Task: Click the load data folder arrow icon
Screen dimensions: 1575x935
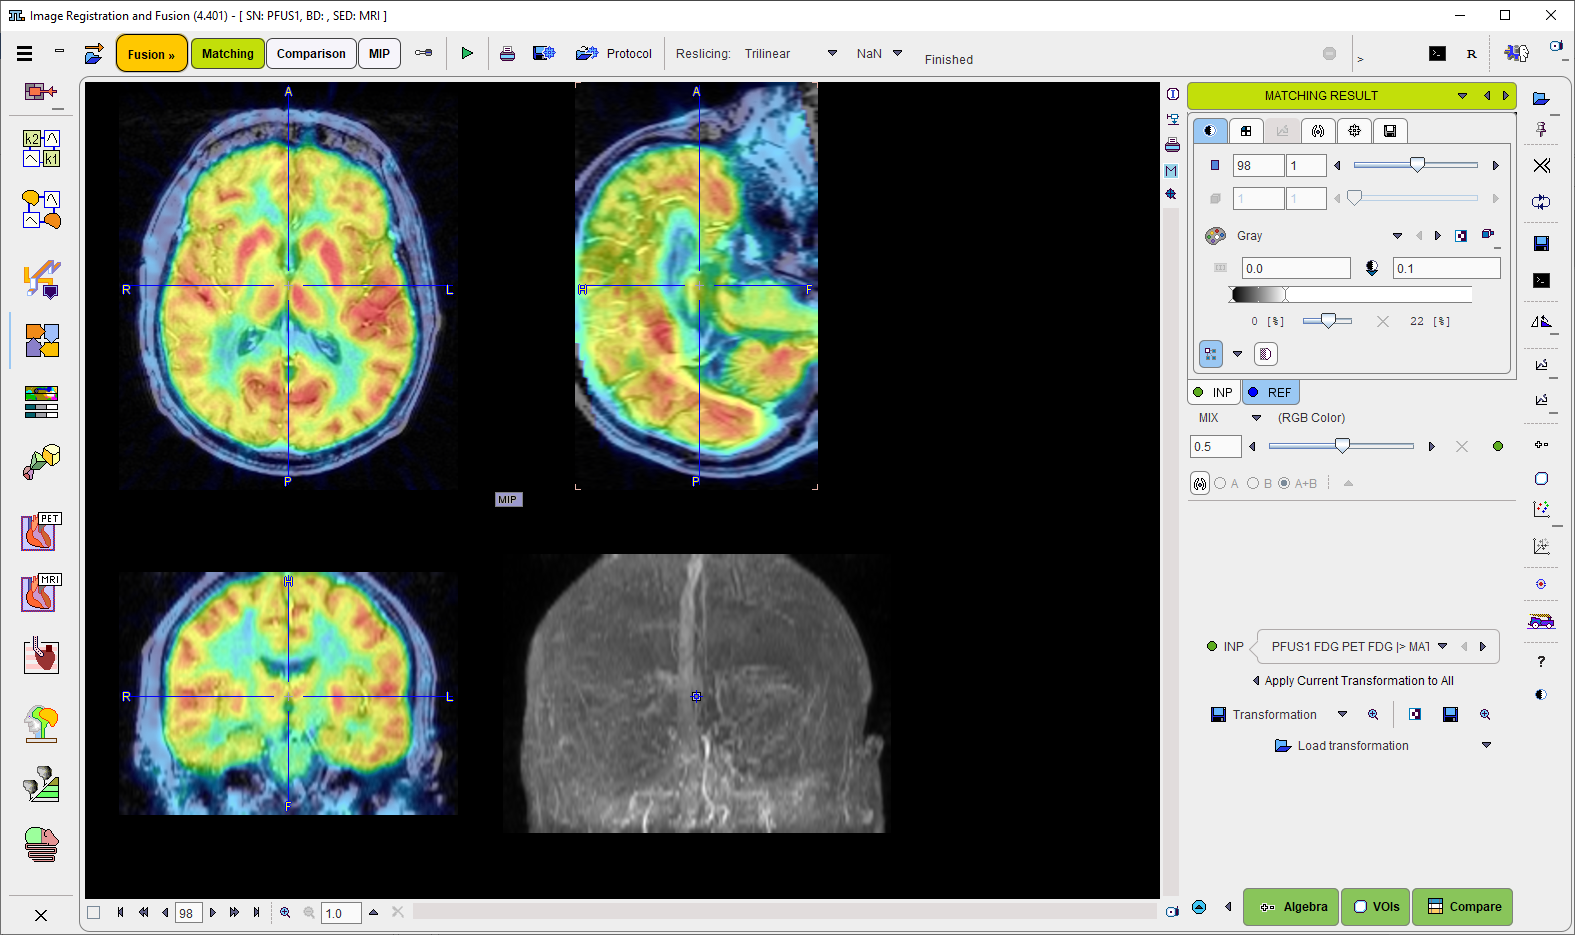Action: pyautogui.click(x=94, y=54)
